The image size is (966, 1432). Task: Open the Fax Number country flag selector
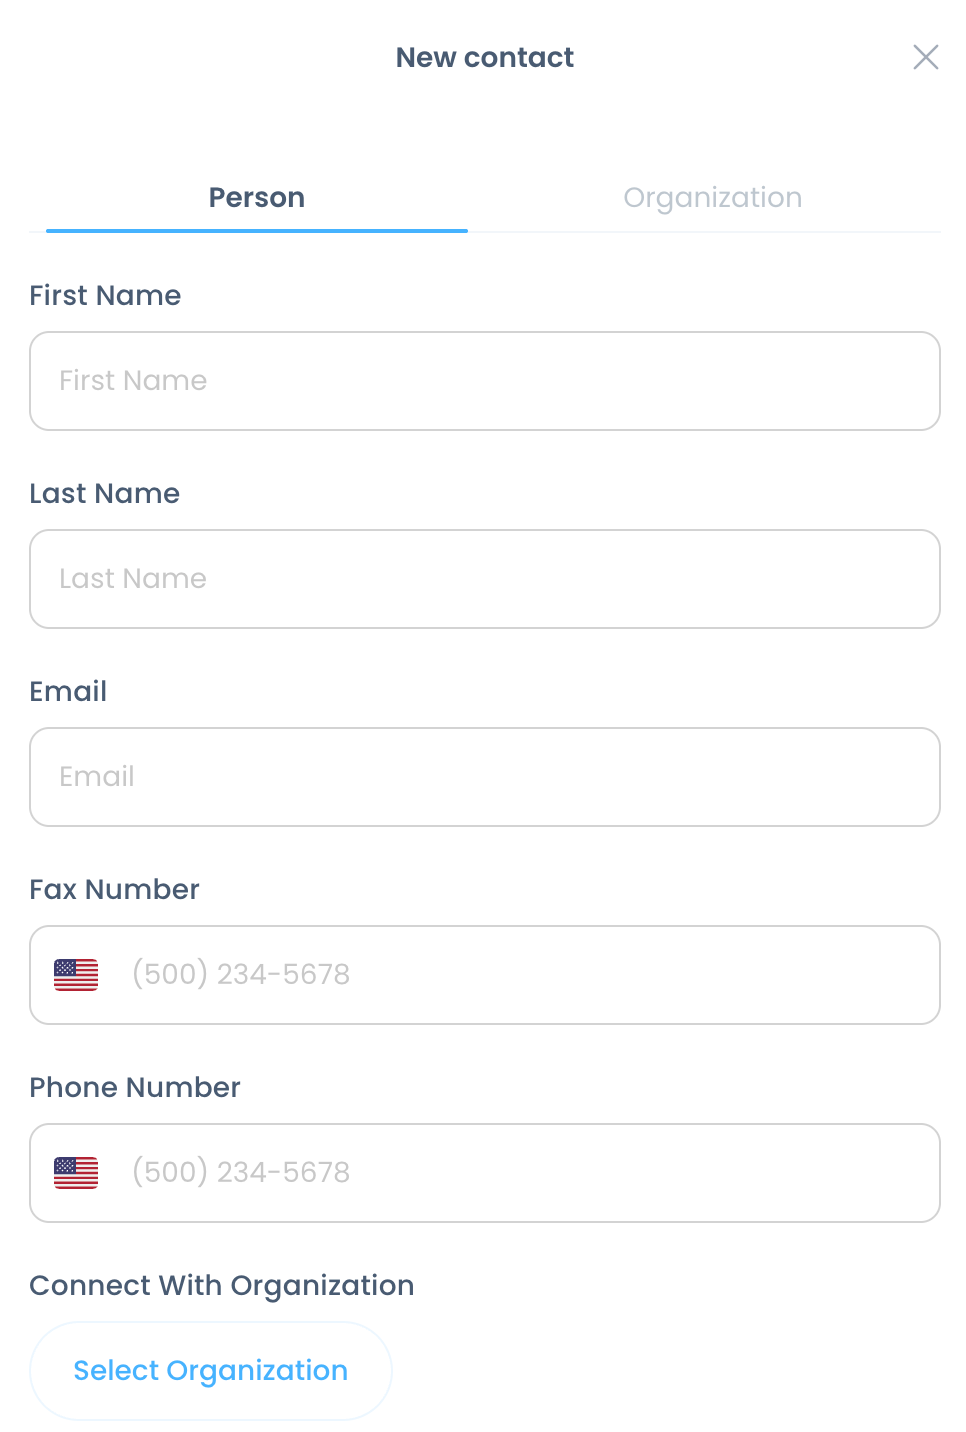(x=76, y=975)
